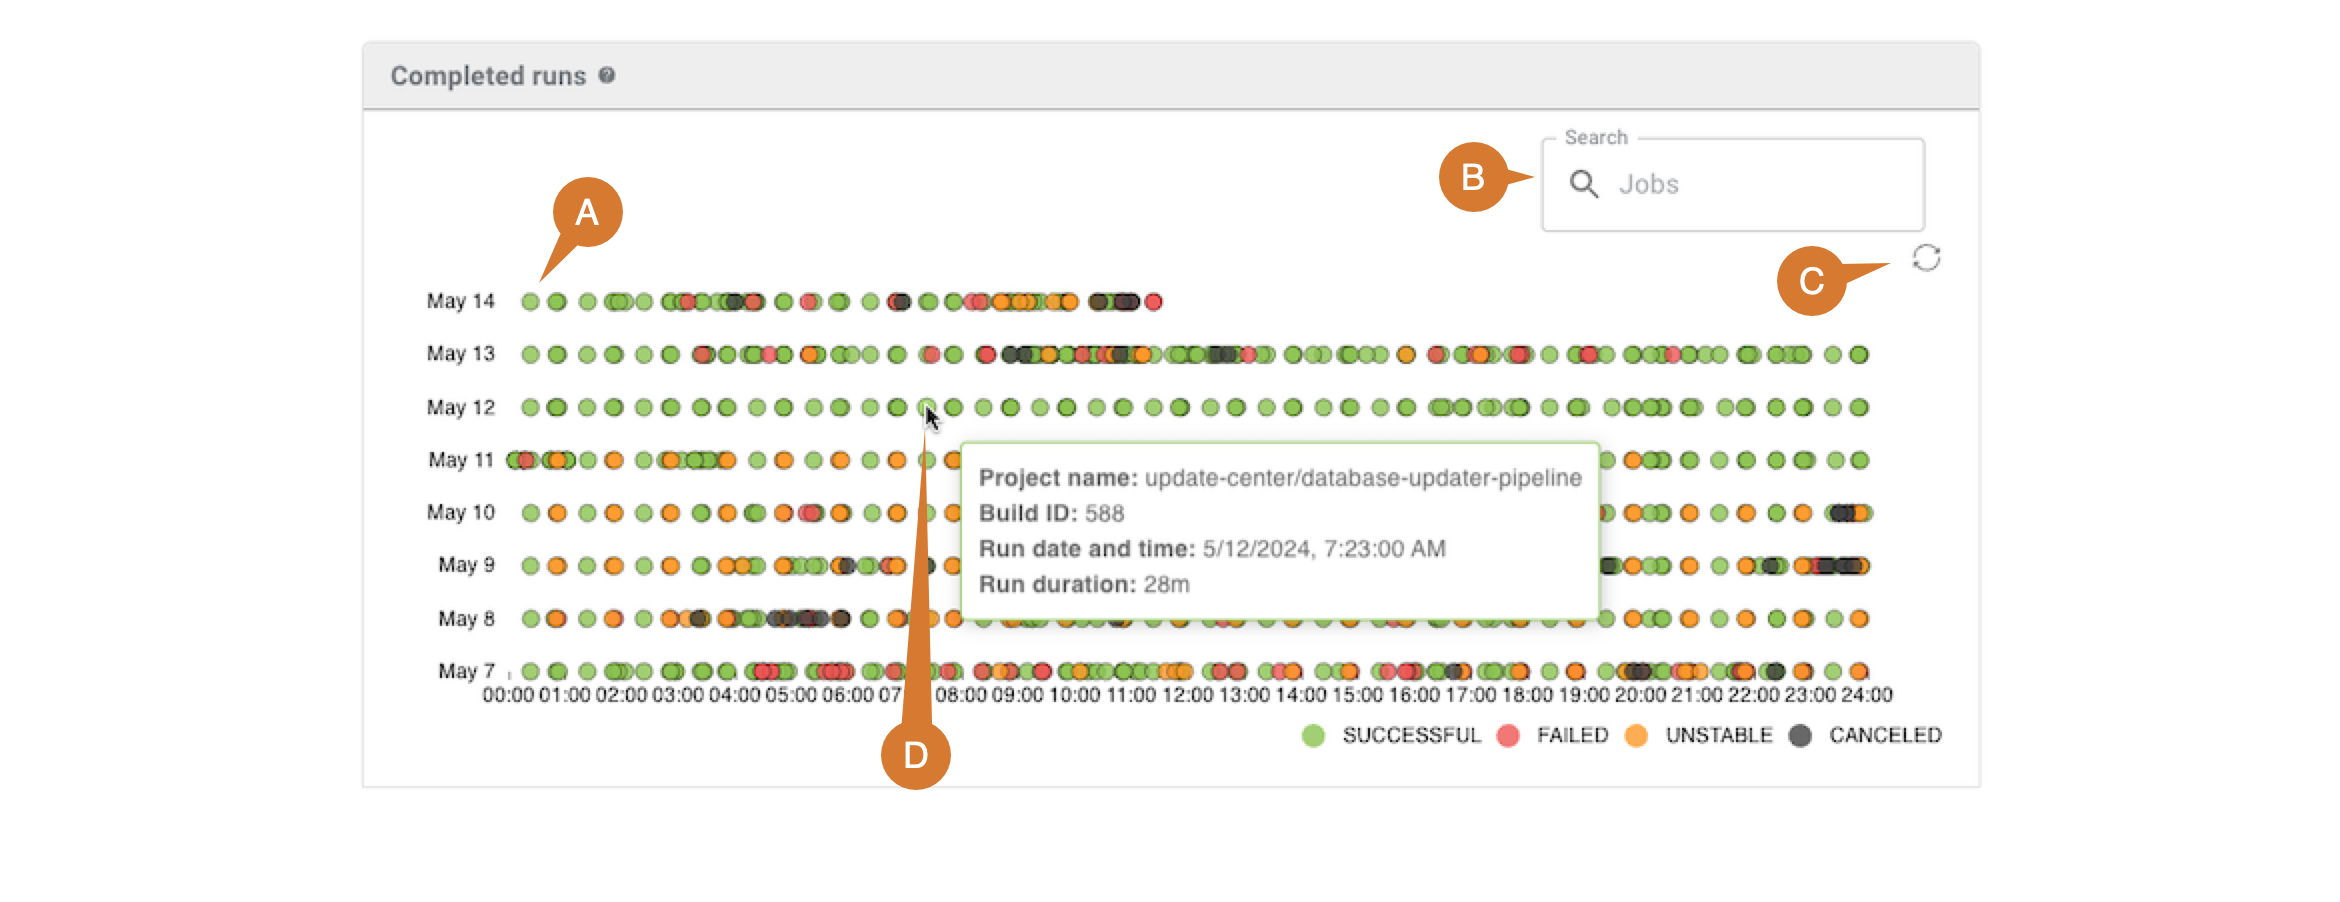Click the refresh icon above the chart

[1926, 258]
